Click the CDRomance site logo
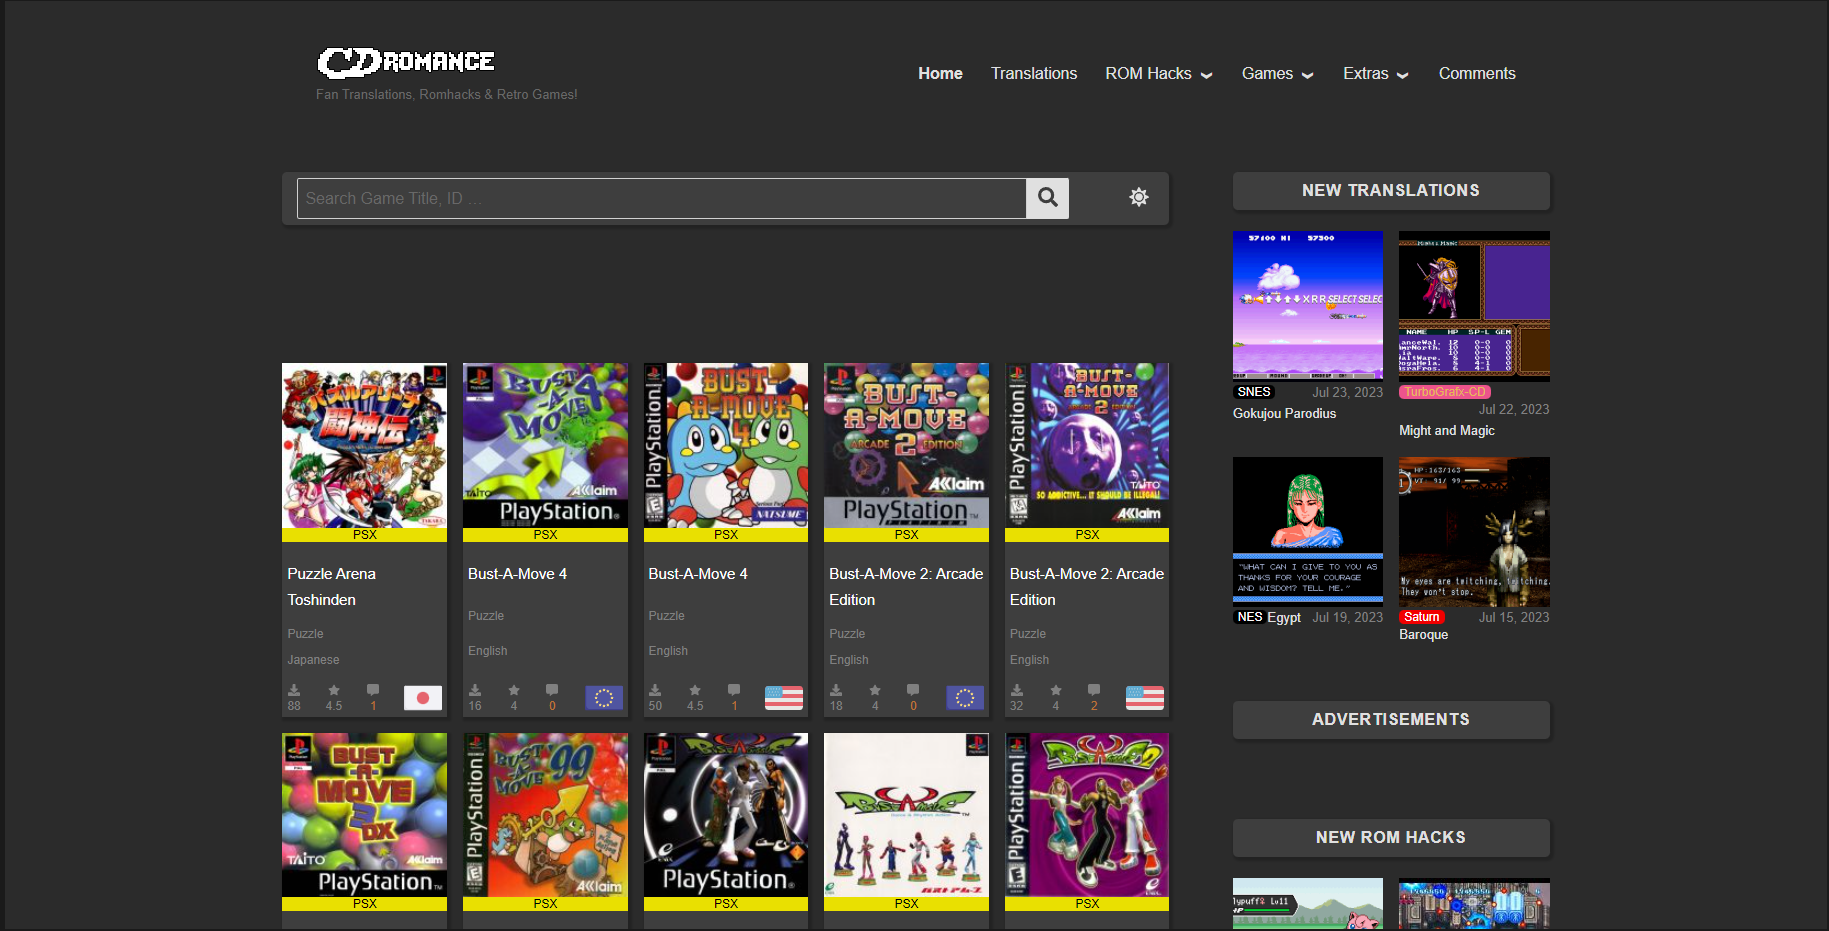This screenshot has width=1829, height=931. point(406,62)
